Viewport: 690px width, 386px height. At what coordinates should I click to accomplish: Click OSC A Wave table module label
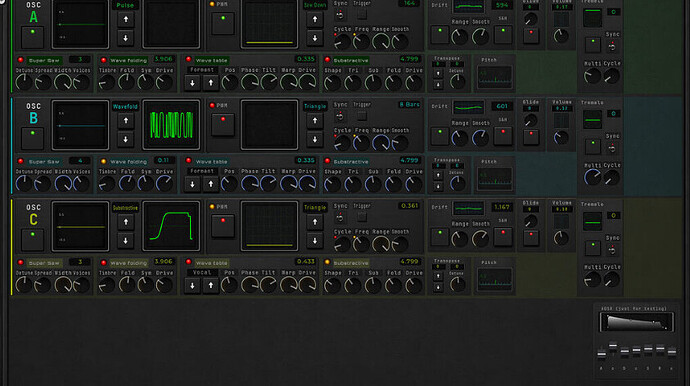coord(211,60)
